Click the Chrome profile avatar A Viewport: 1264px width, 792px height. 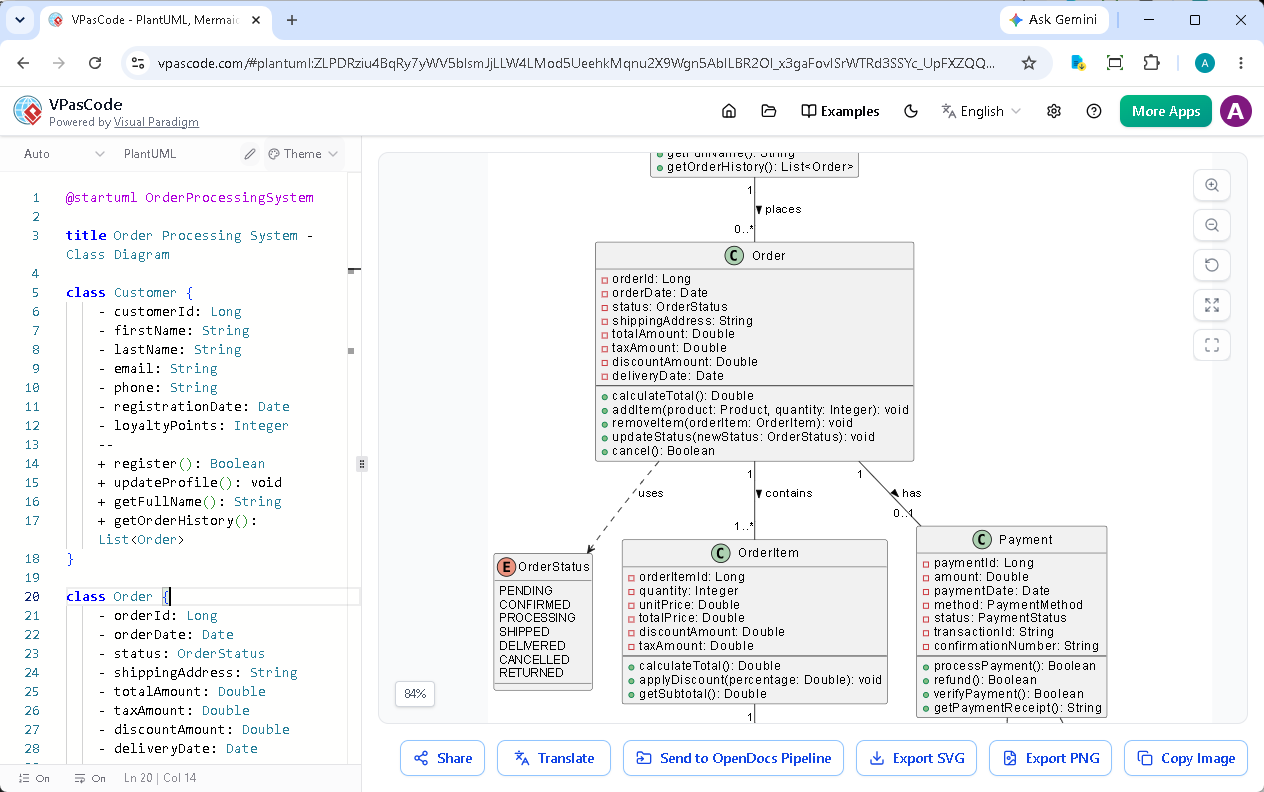point(1205,63)
